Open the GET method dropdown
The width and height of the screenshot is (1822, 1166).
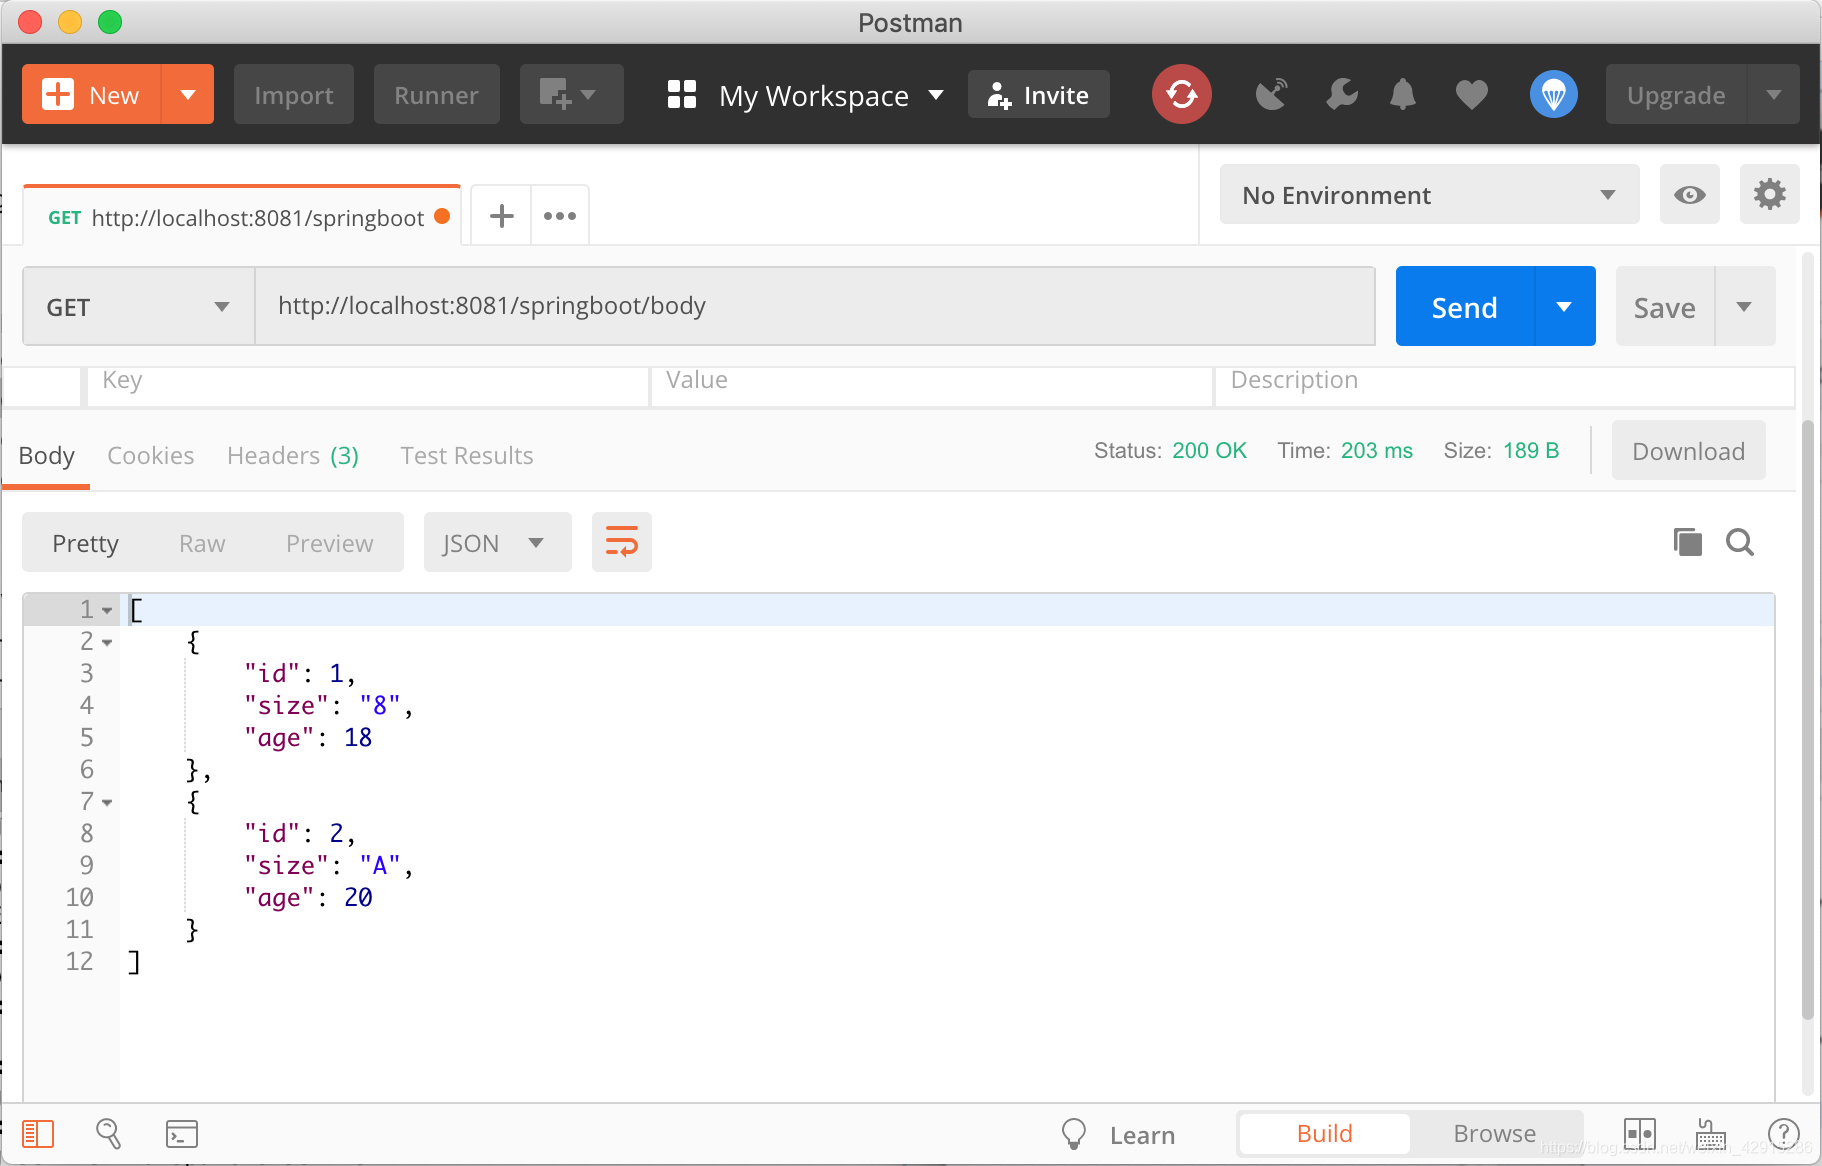tap(138, 307)
